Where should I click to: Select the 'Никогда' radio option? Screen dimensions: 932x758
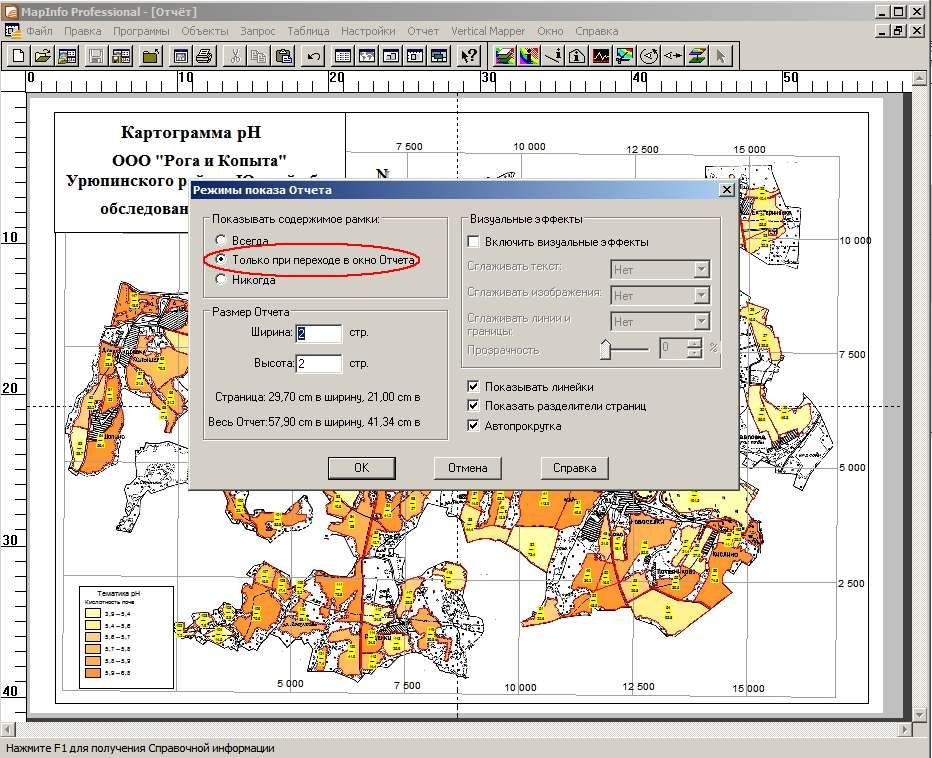click(221, 279)
